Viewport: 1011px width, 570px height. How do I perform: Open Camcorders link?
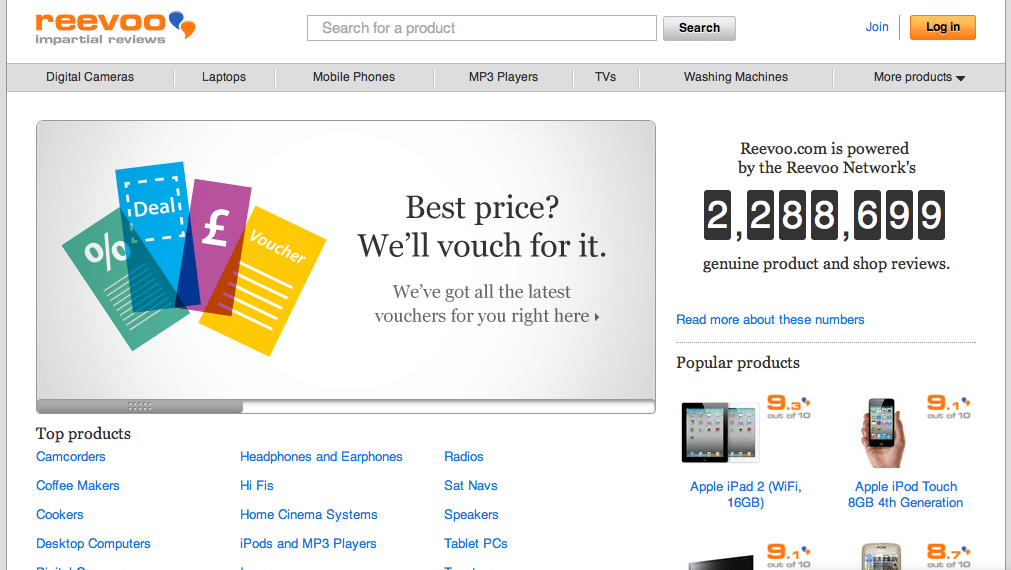point(70,457)
